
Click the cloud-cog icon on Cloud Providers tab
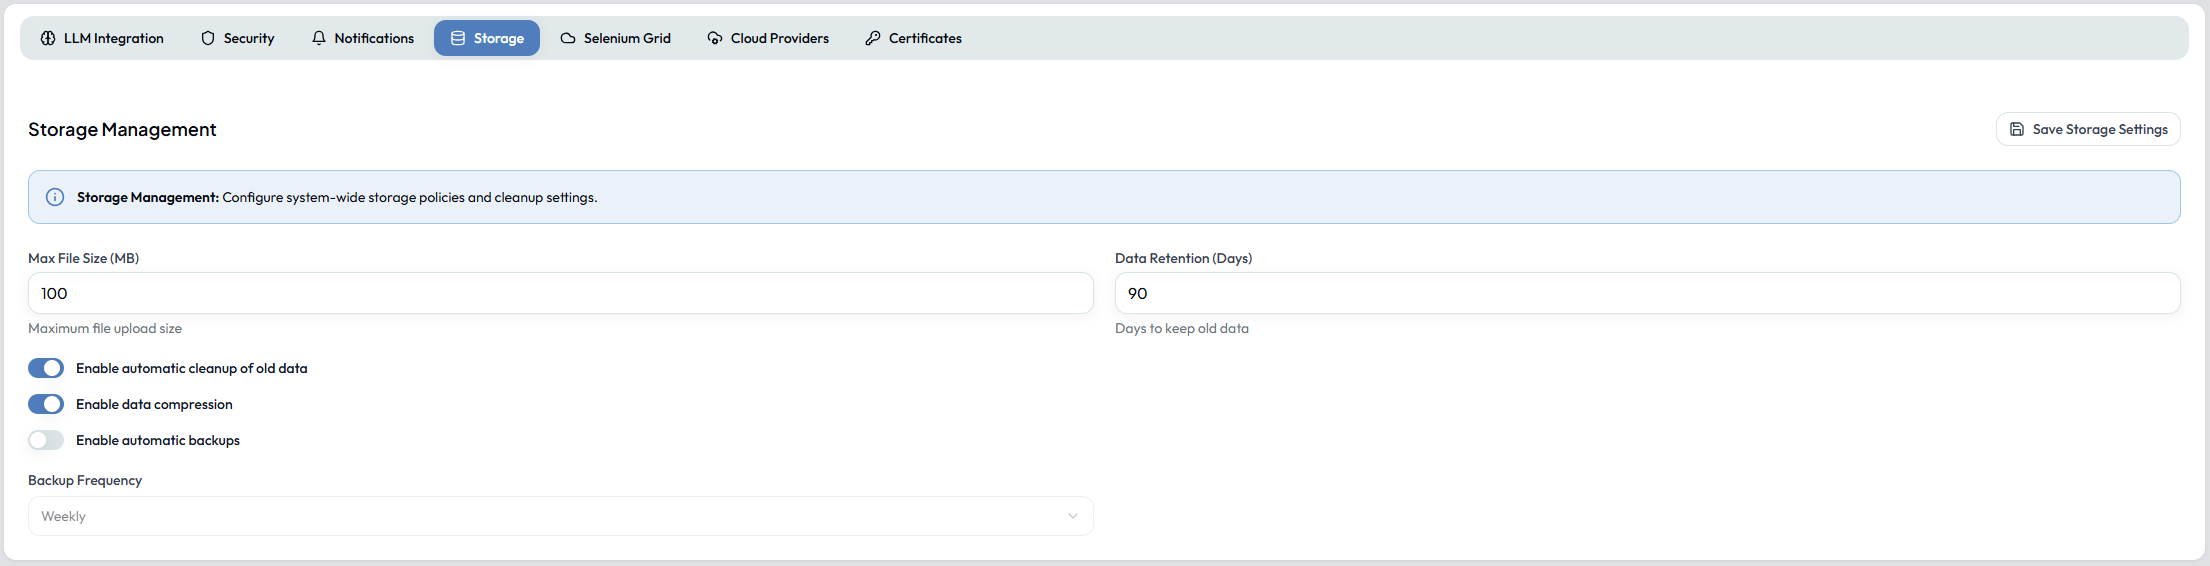click(715, 38)
